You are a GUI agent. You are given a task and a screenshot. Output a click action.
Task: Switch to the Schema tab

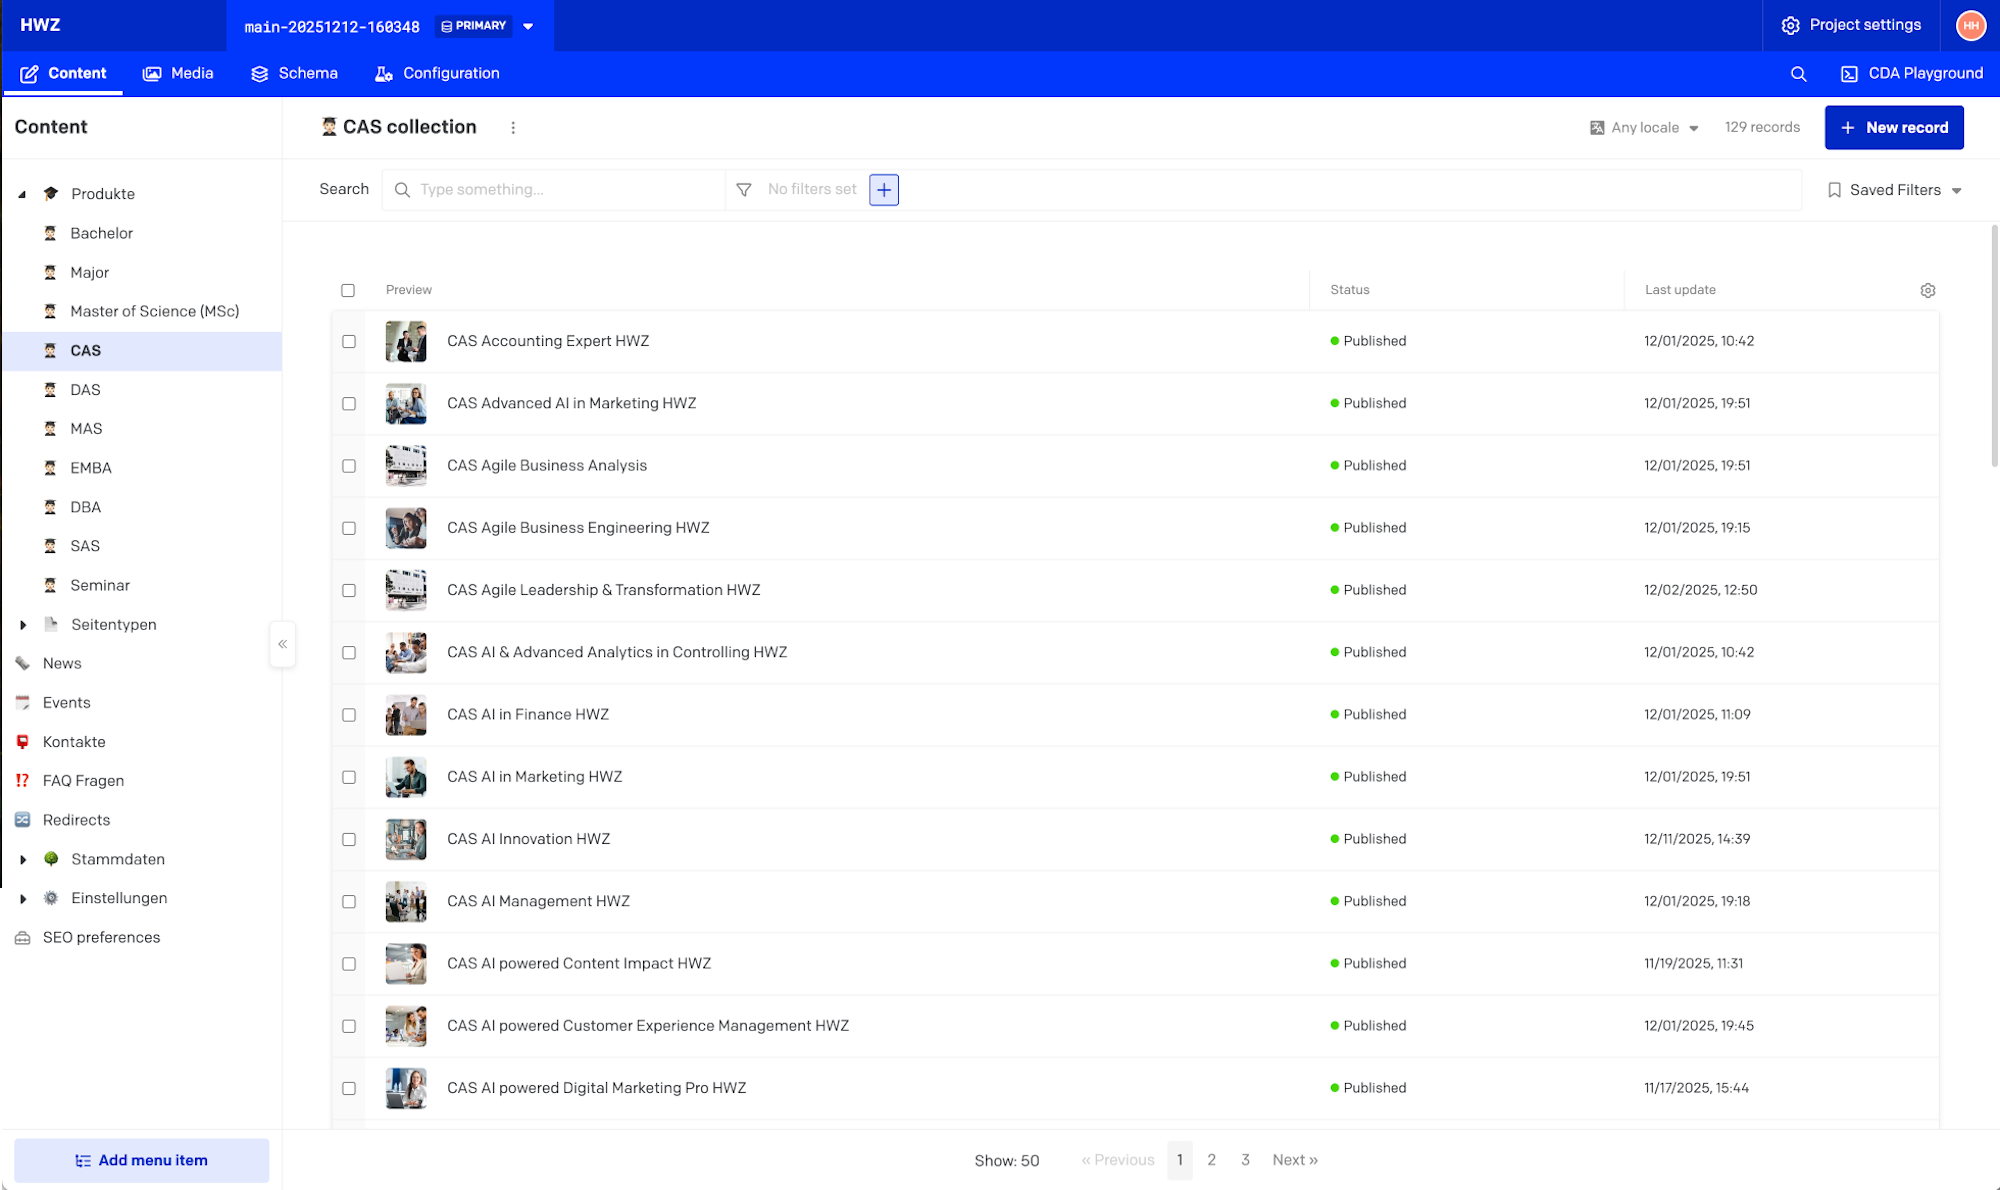(294, 74)
